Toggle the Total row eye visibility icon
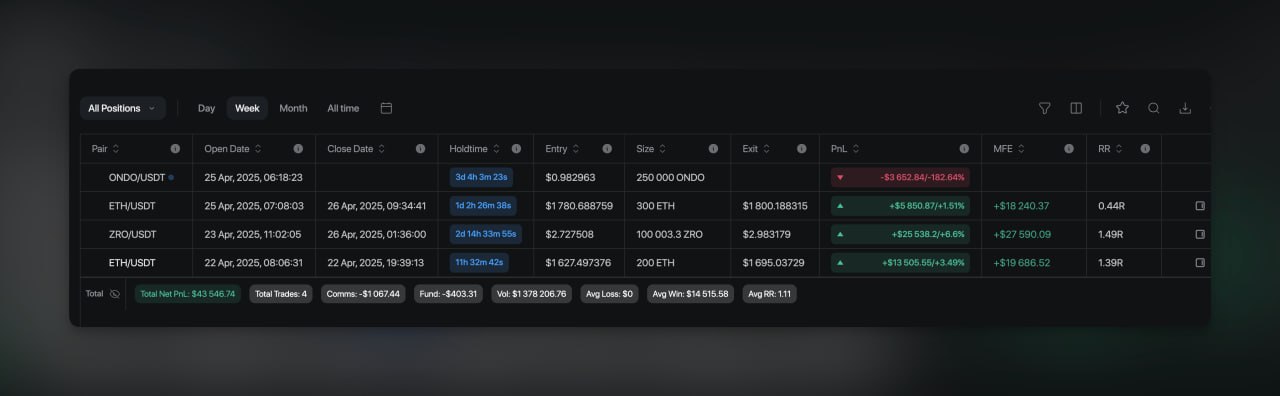This screenshot has width=1280, height=396. point(114,294)
